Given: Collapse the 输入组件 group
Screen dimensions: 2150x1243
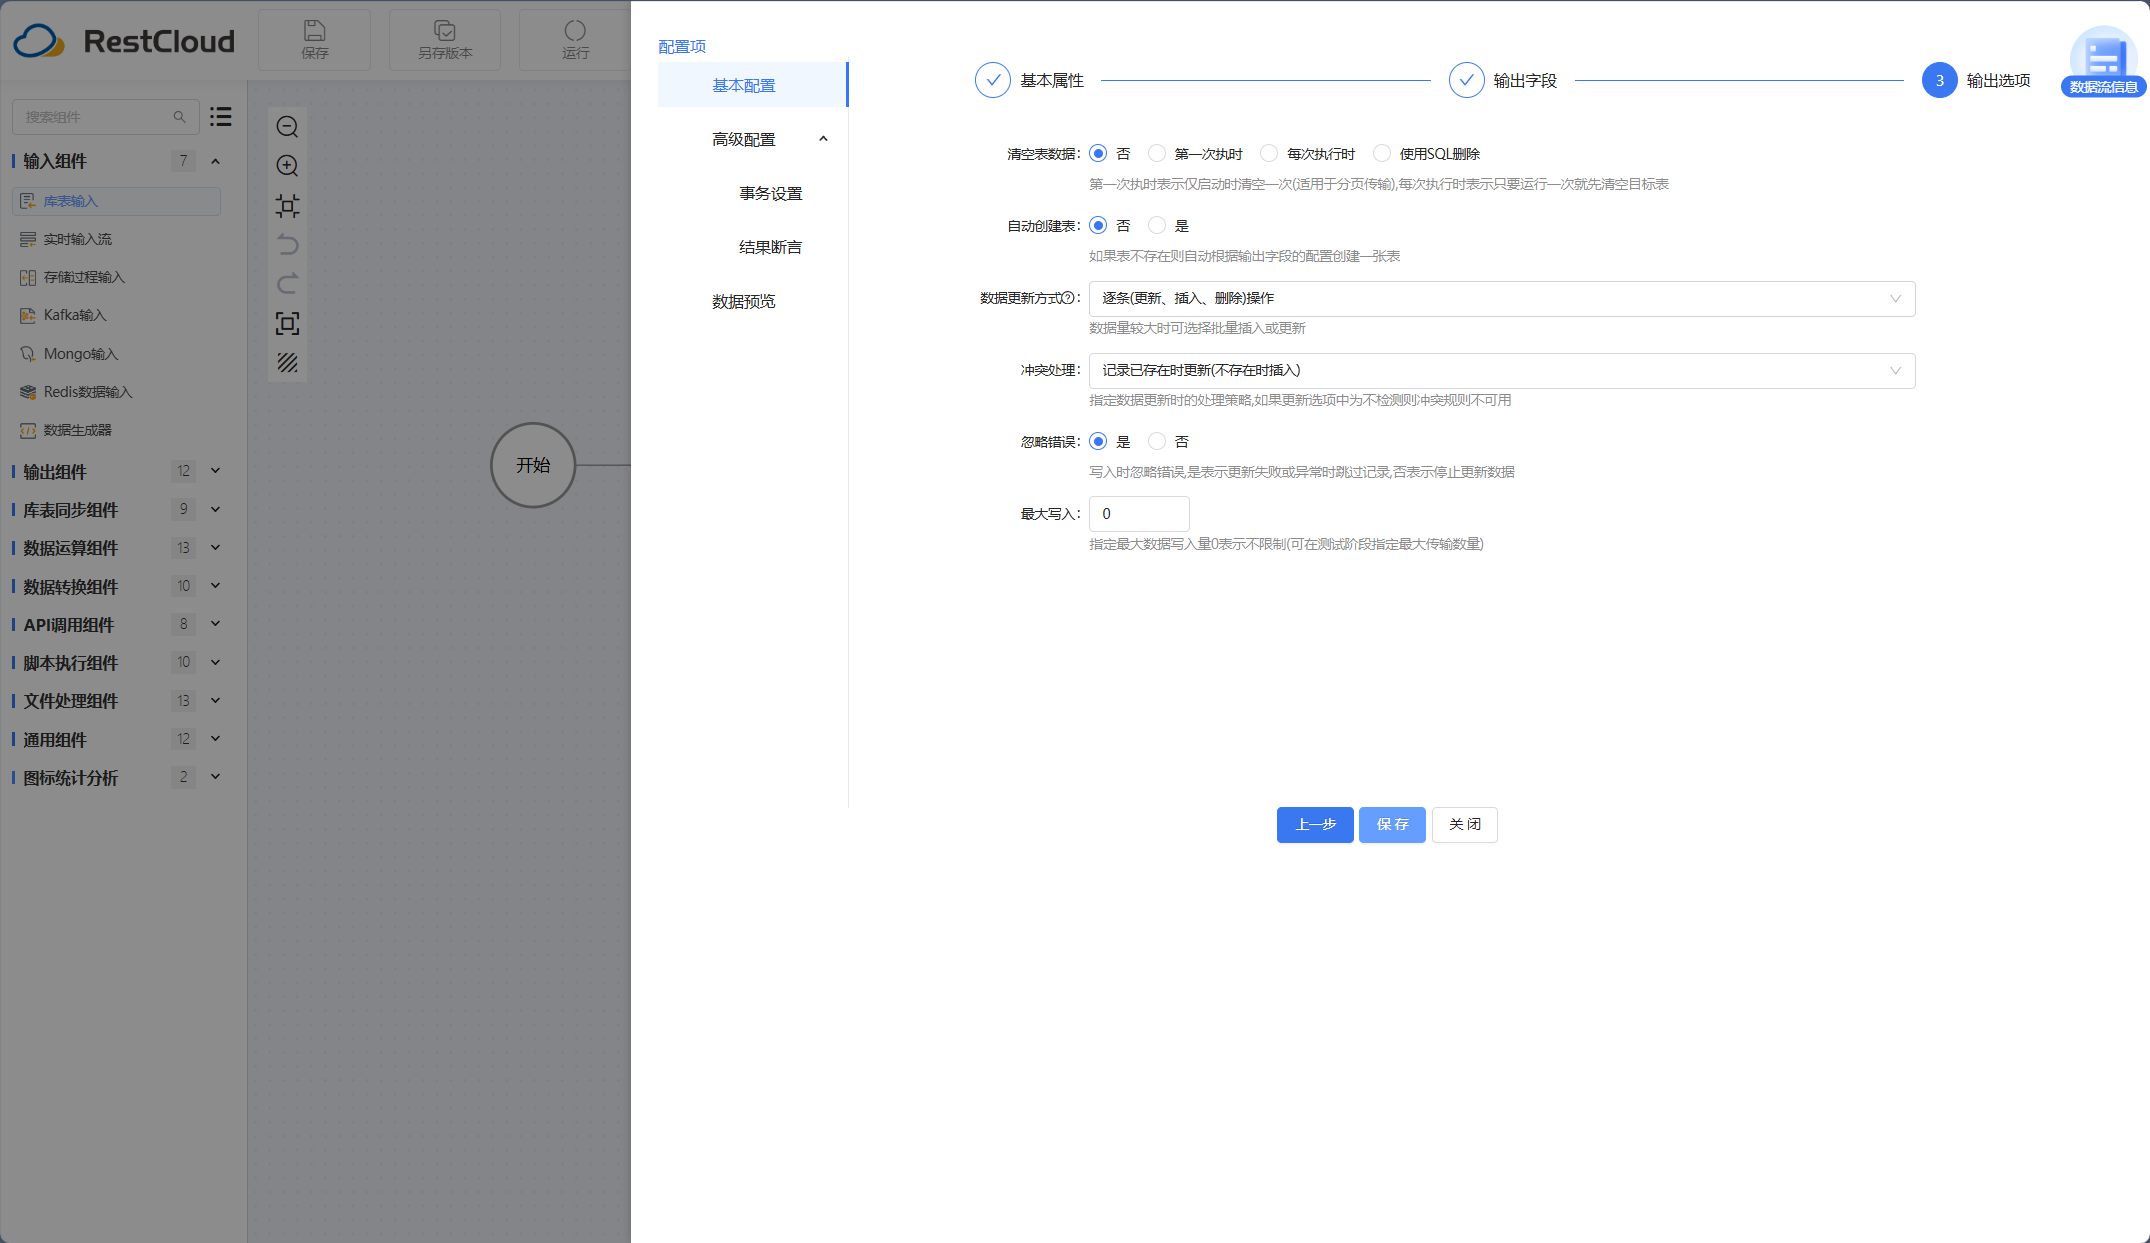Looking at the screenshot, I should click(x=215, y=161).
